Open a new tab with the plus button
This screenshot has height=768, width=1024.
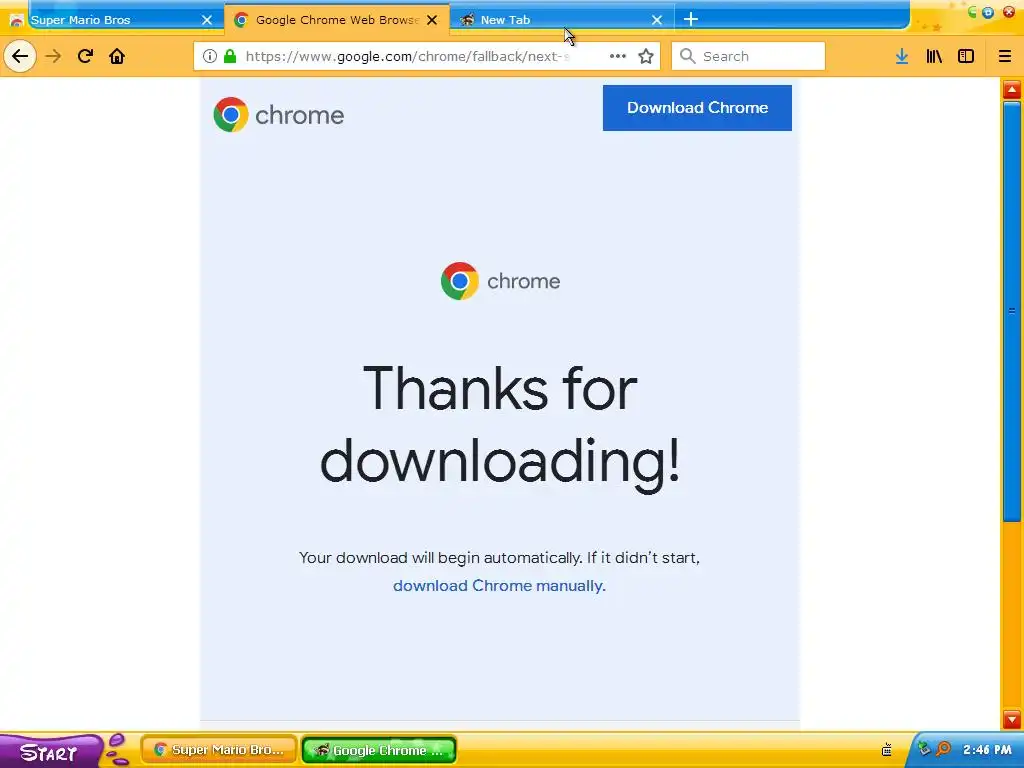(x=691, y=20)
